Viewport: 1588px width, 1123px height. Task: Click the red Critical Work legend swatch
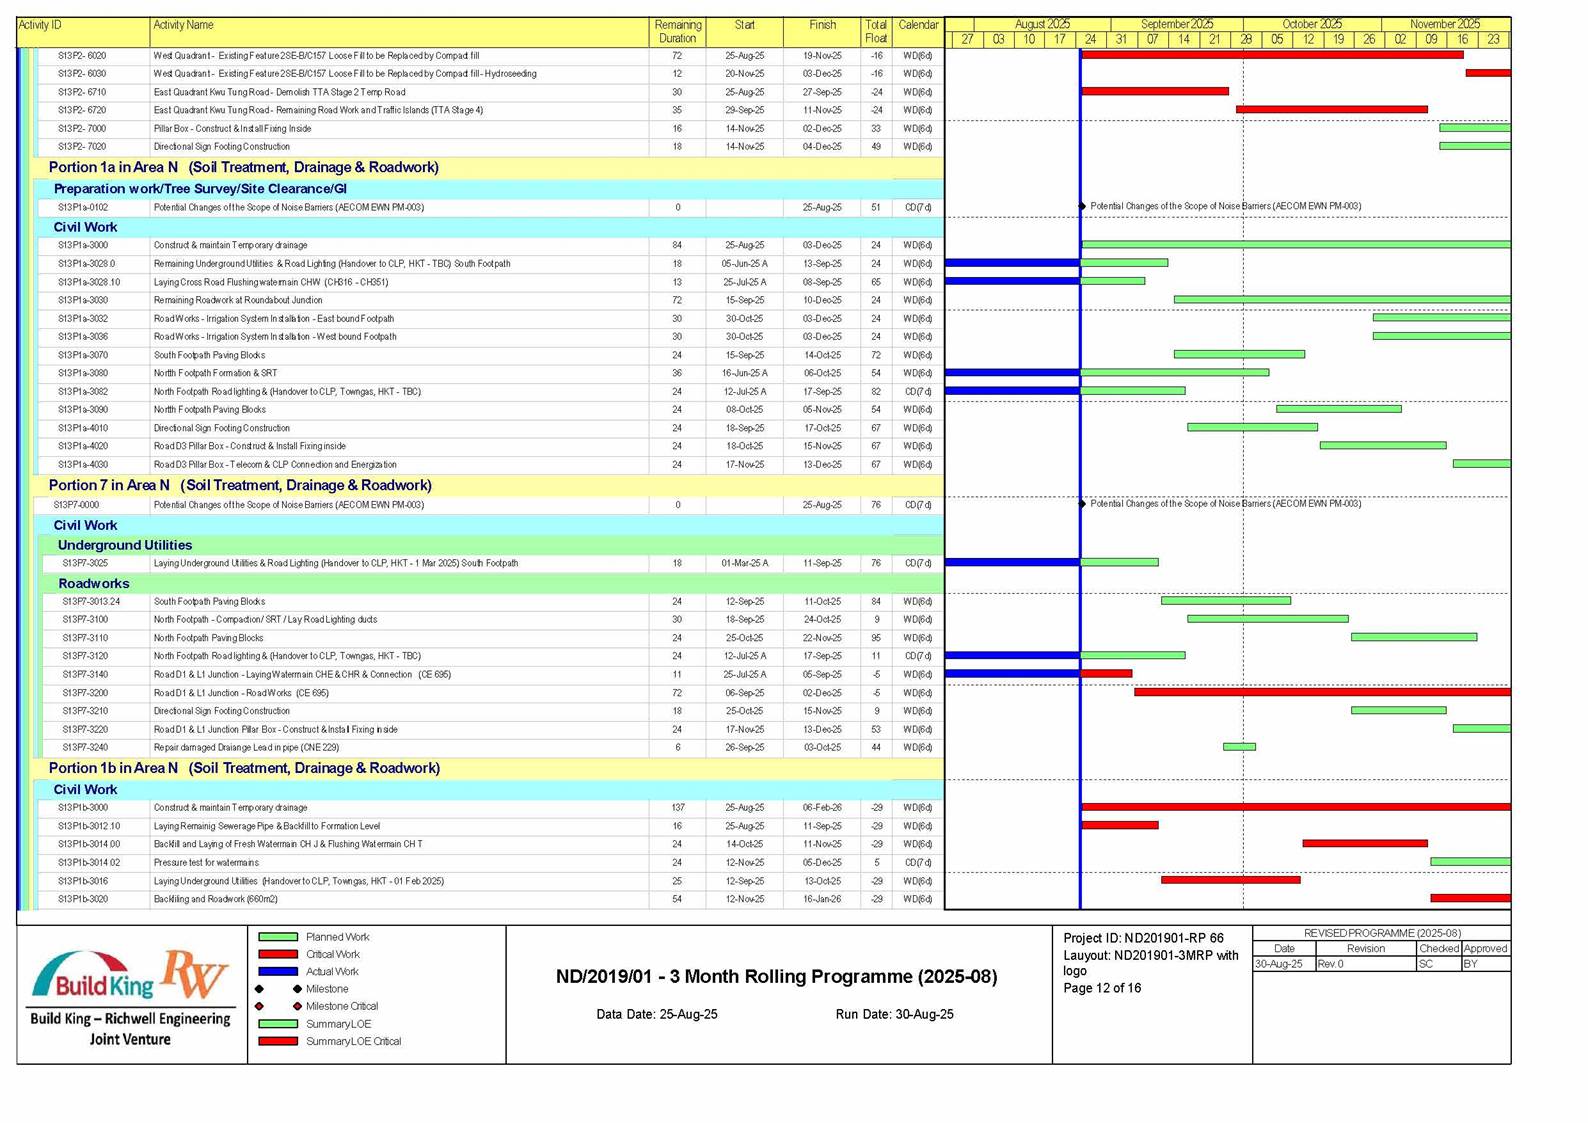[x=278, y=954]
